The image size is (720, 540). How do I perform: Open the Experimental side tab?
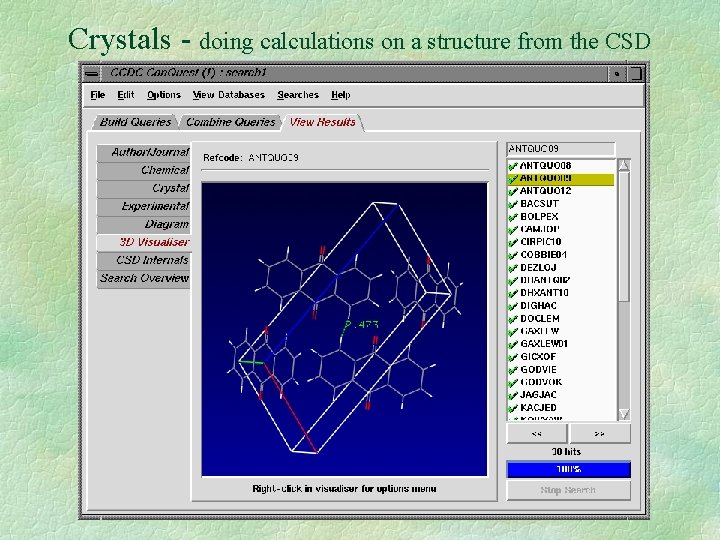click(144, 206)
